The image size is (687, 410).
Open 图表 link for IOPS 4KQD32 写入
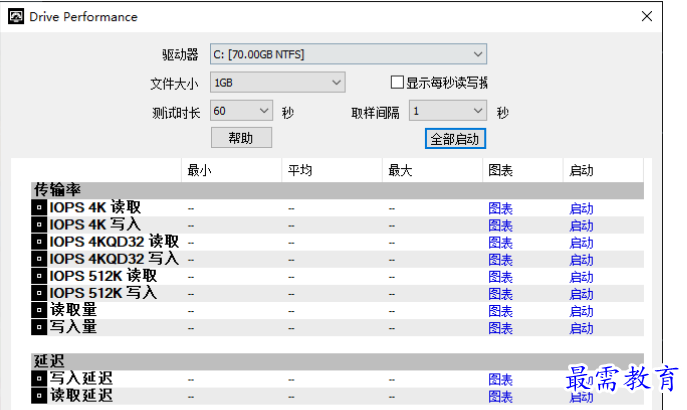pyautogui.click(x=500, y=260)
